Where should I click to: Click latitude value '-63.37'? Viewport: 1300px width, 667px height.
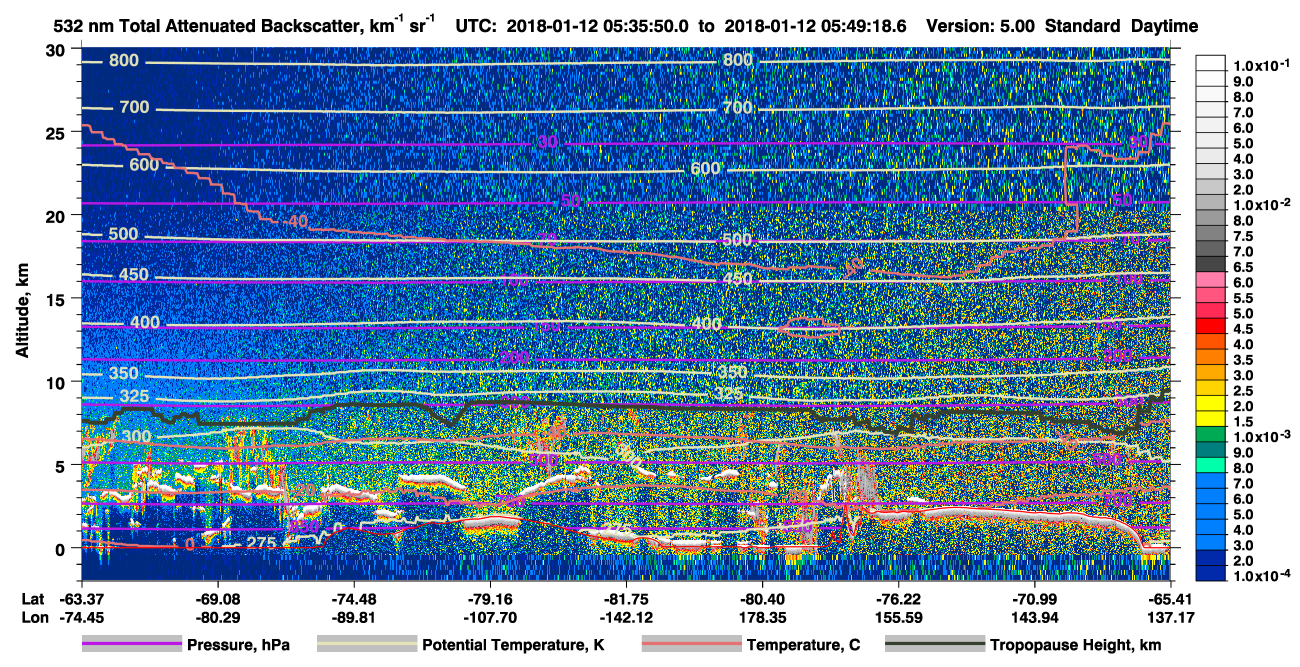coord(81,600)
